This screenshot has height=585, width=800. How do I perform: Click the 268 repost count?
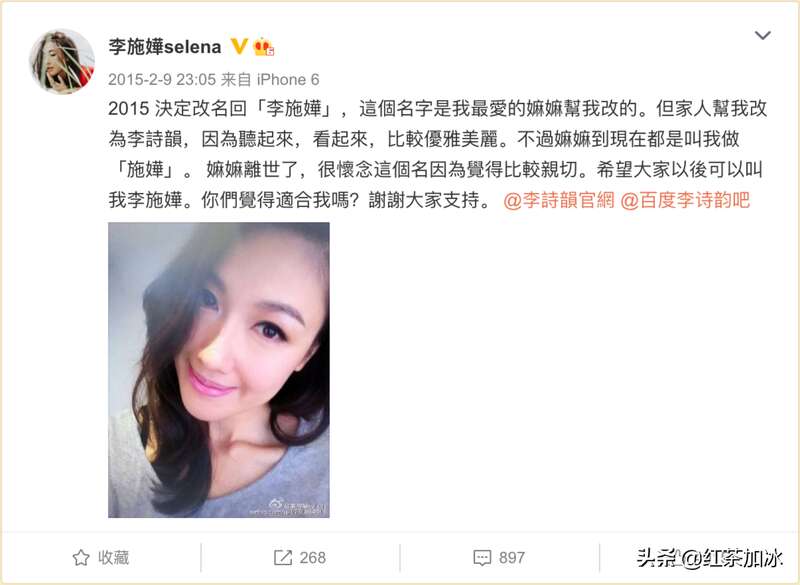[x=312, y=557]
